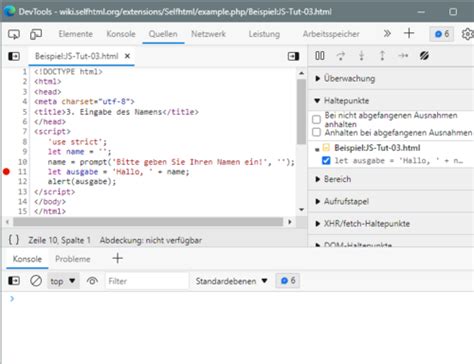Click the Edge logo in title bar
The image size is (474, 364).
pyautogui.click(x=9, y=11)
